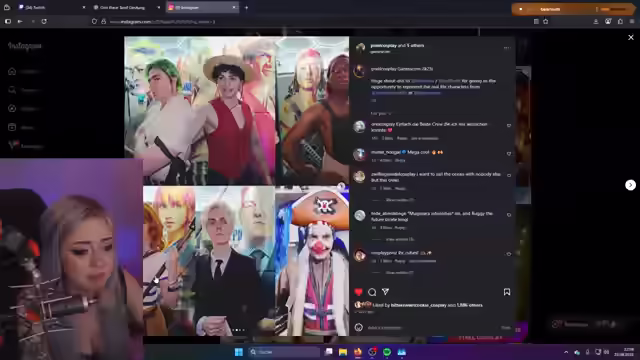Open the padlock site info icon
The image size is (640, 360).
tap(103, 21)
